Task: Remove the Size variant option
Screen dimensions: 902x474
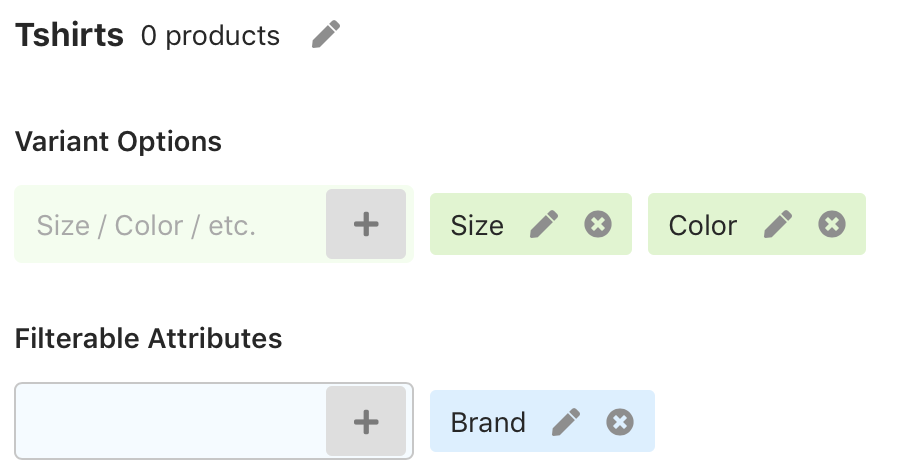Action: [x=598, y=224]
